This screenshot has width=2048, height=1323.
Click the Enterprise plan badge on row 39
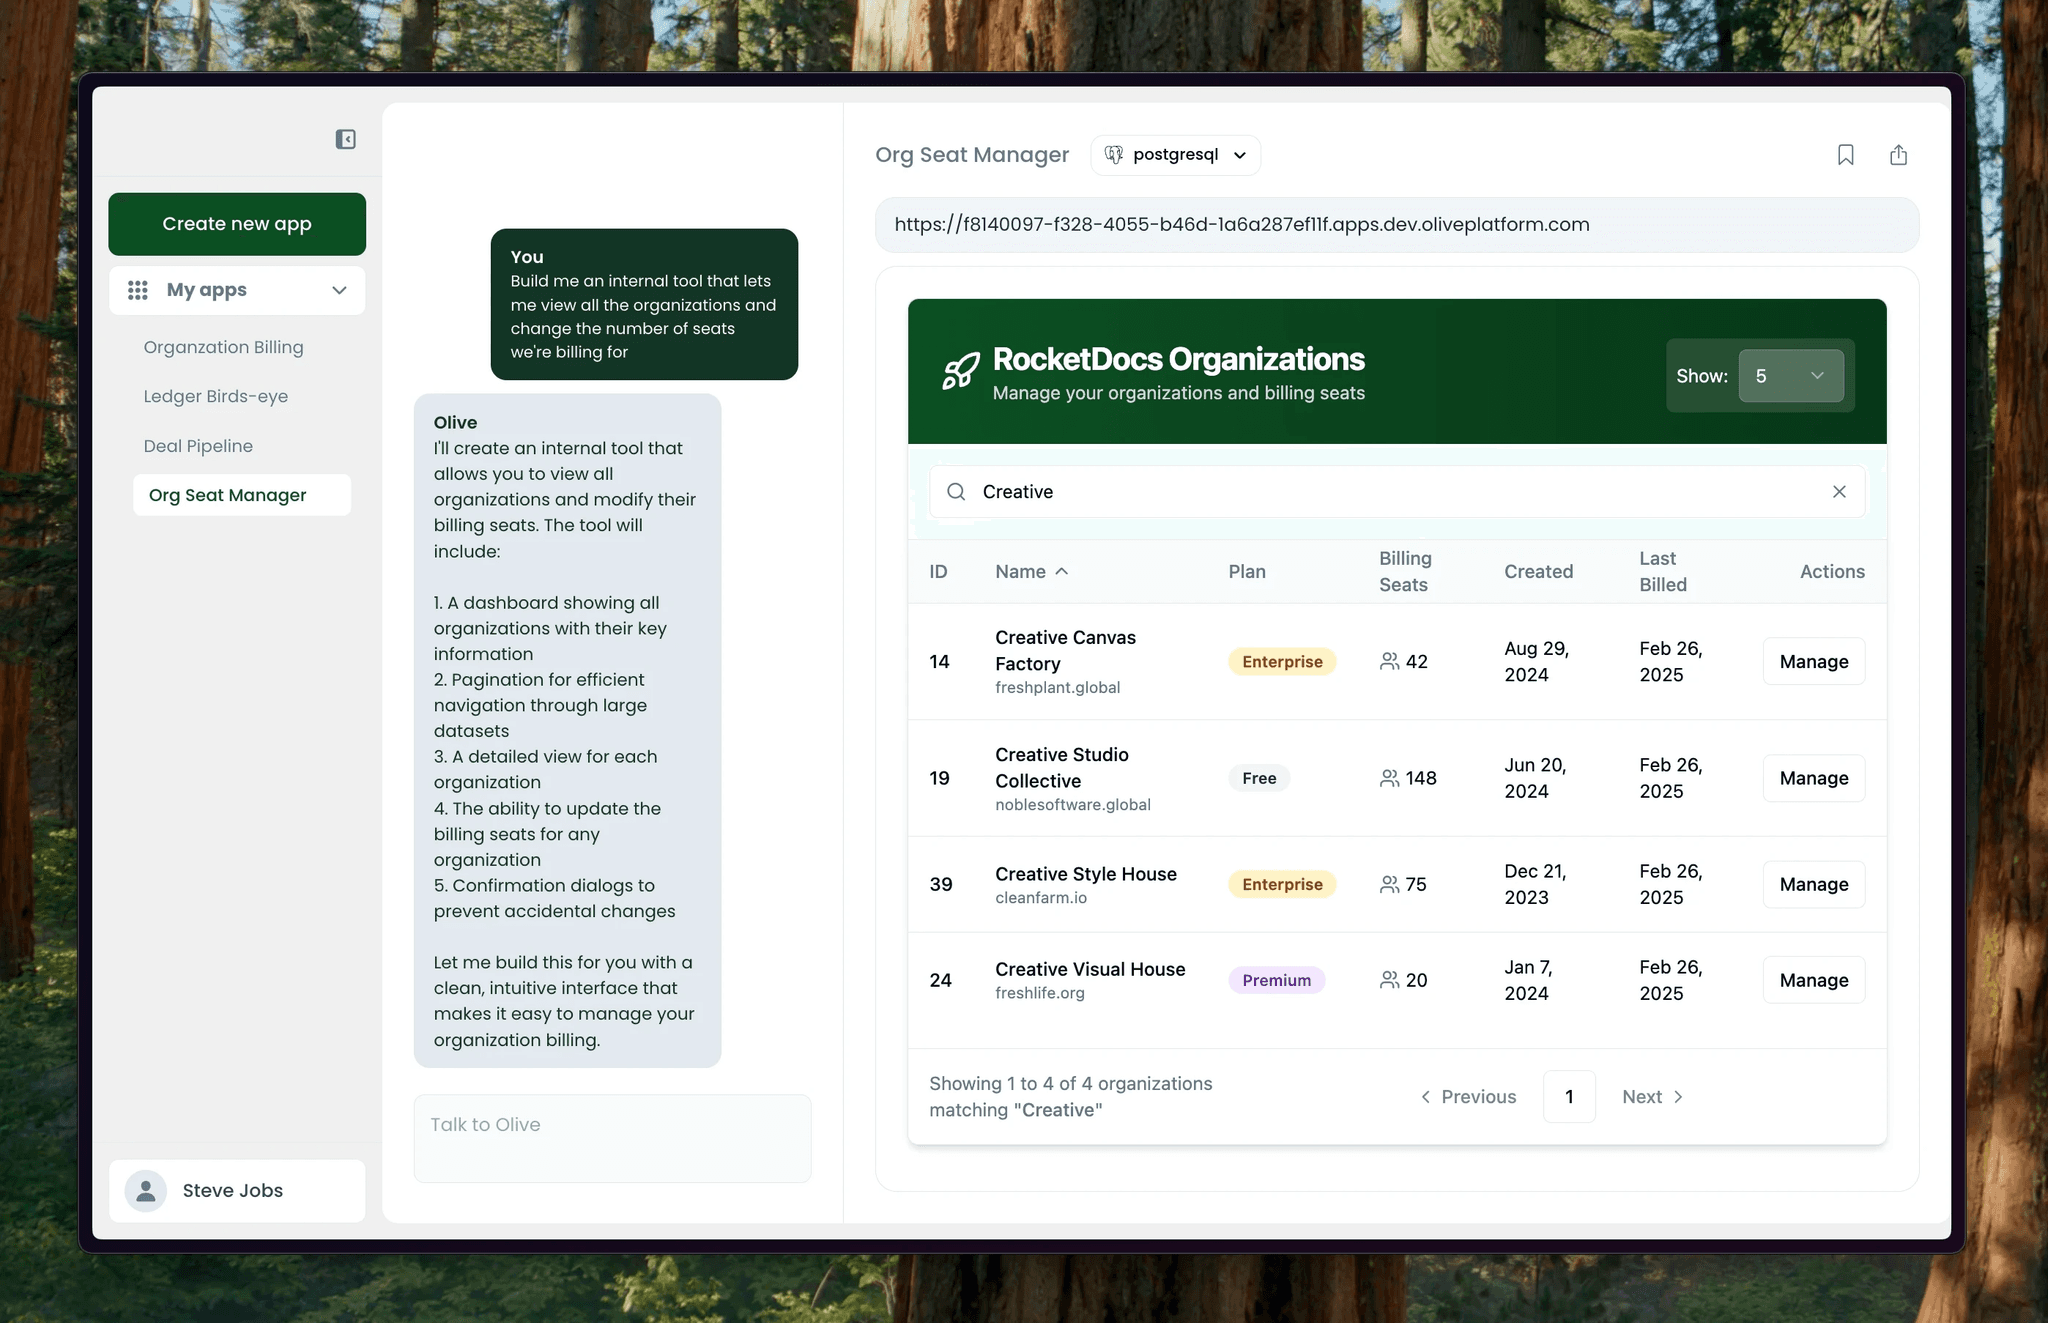(1281, 884)
